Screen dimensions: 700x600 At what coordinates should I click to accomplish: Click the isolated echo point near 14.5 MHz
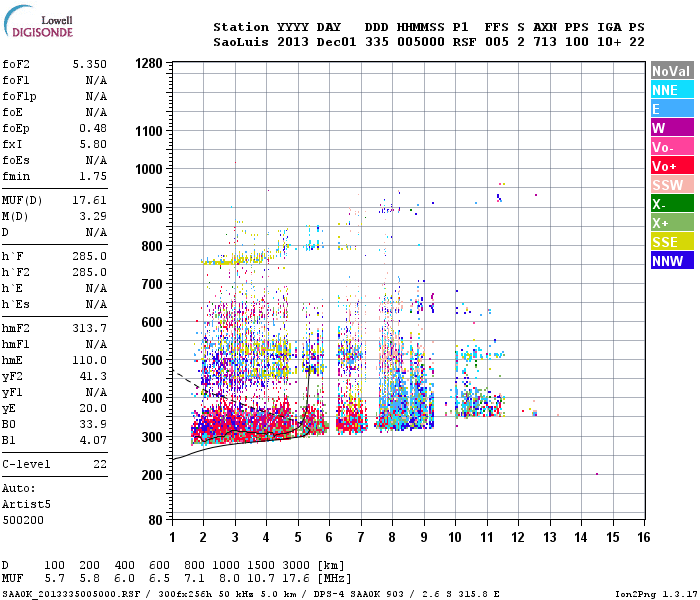[597, 474]
